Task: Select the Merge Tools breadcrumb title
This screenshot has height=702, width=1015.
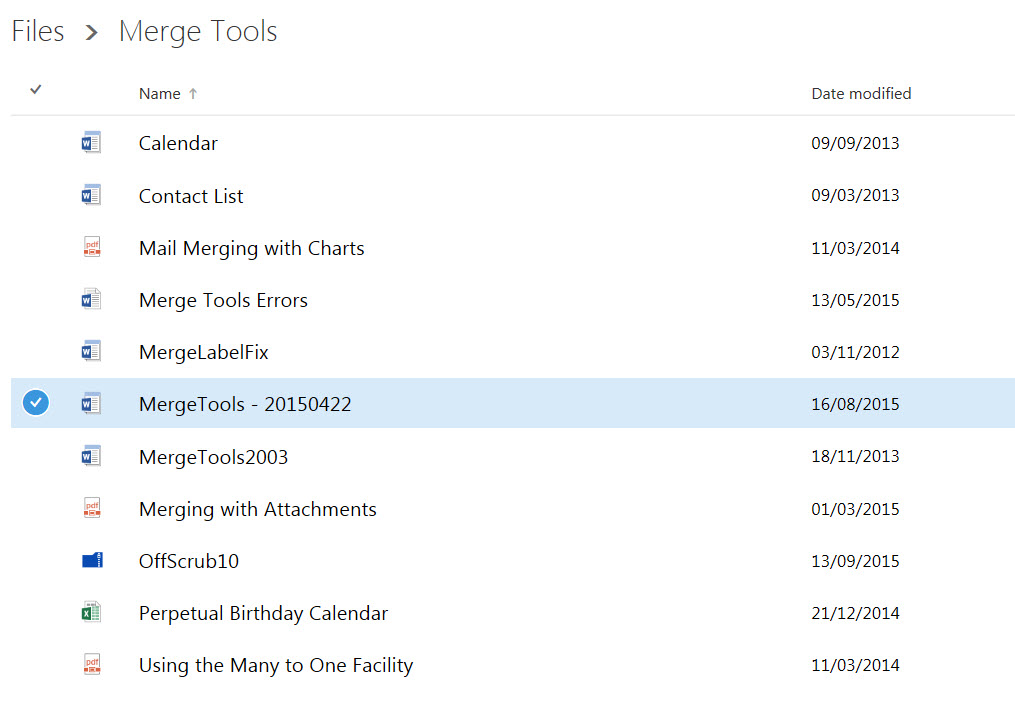Action: click(x=198, y=32)
